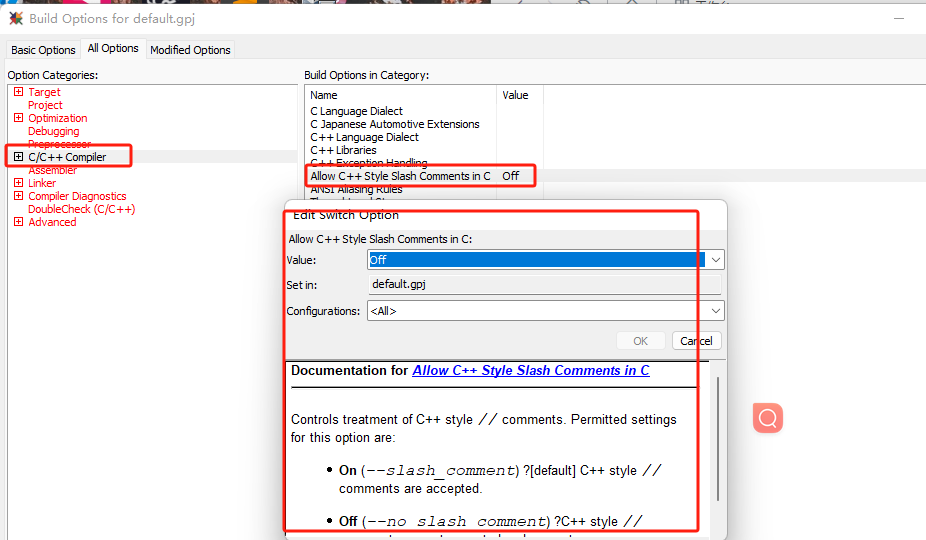Expand the Target category
The image size is (926, 540).
point(18,92)
